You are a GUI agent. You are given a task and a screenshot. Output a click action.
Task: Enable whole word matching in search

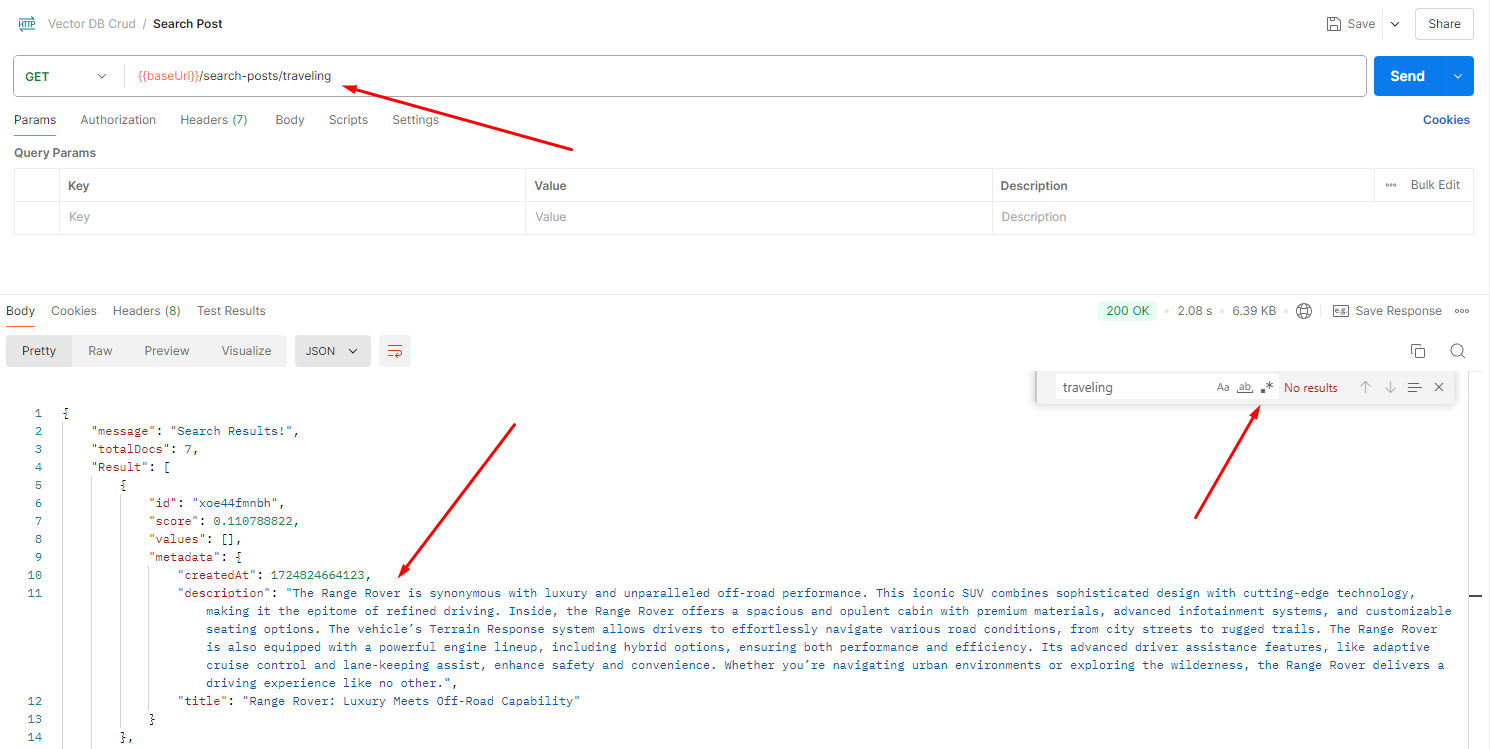tap(1244, 387)
